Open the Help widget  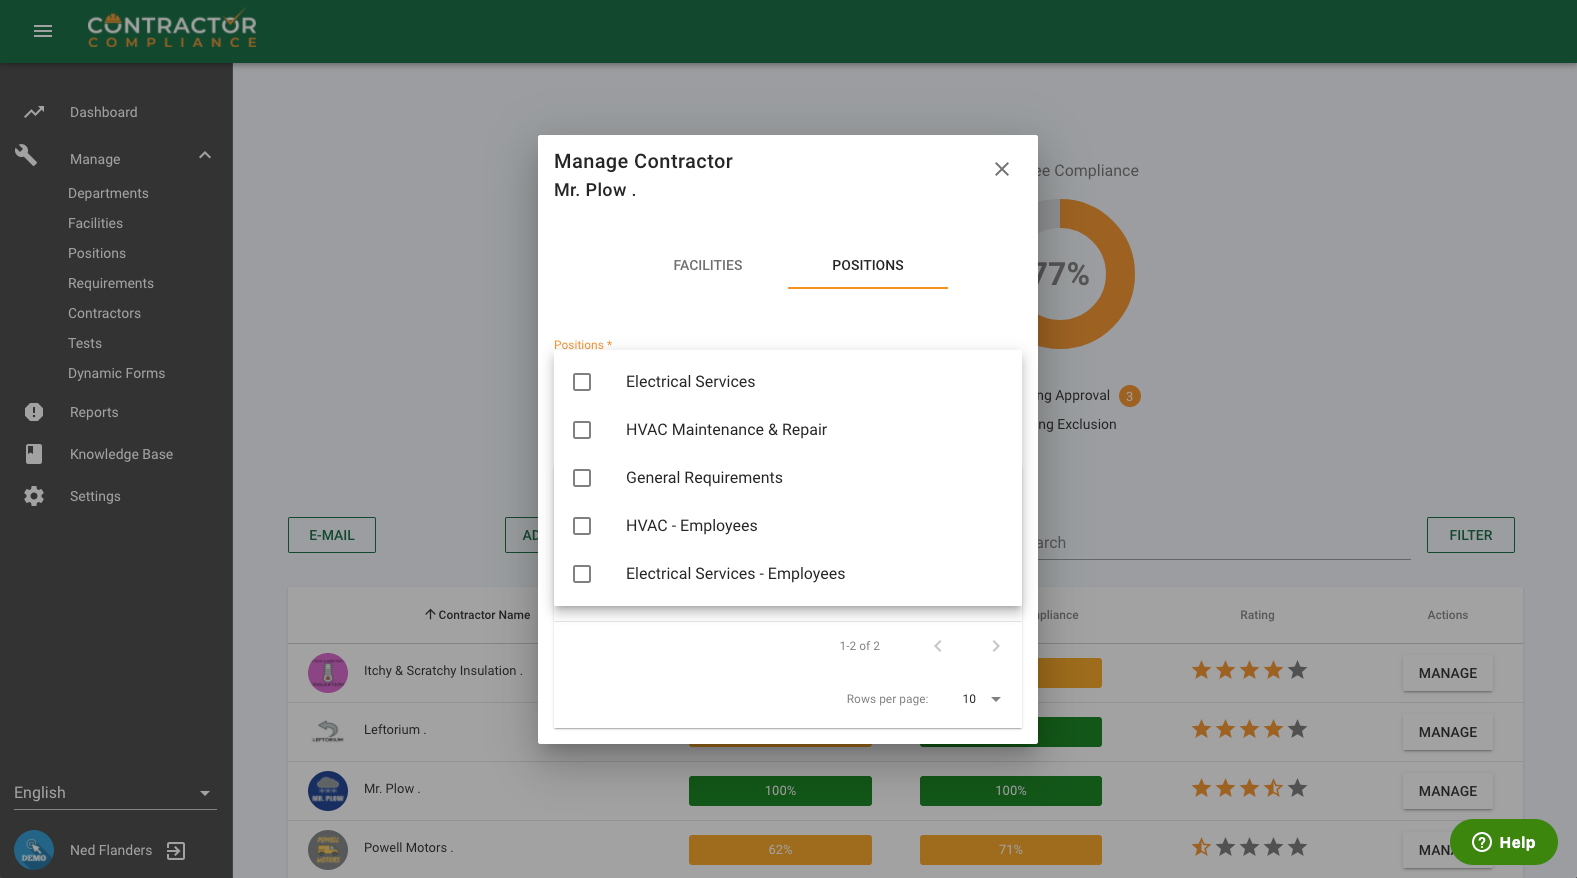click(x=1504, y=842)
